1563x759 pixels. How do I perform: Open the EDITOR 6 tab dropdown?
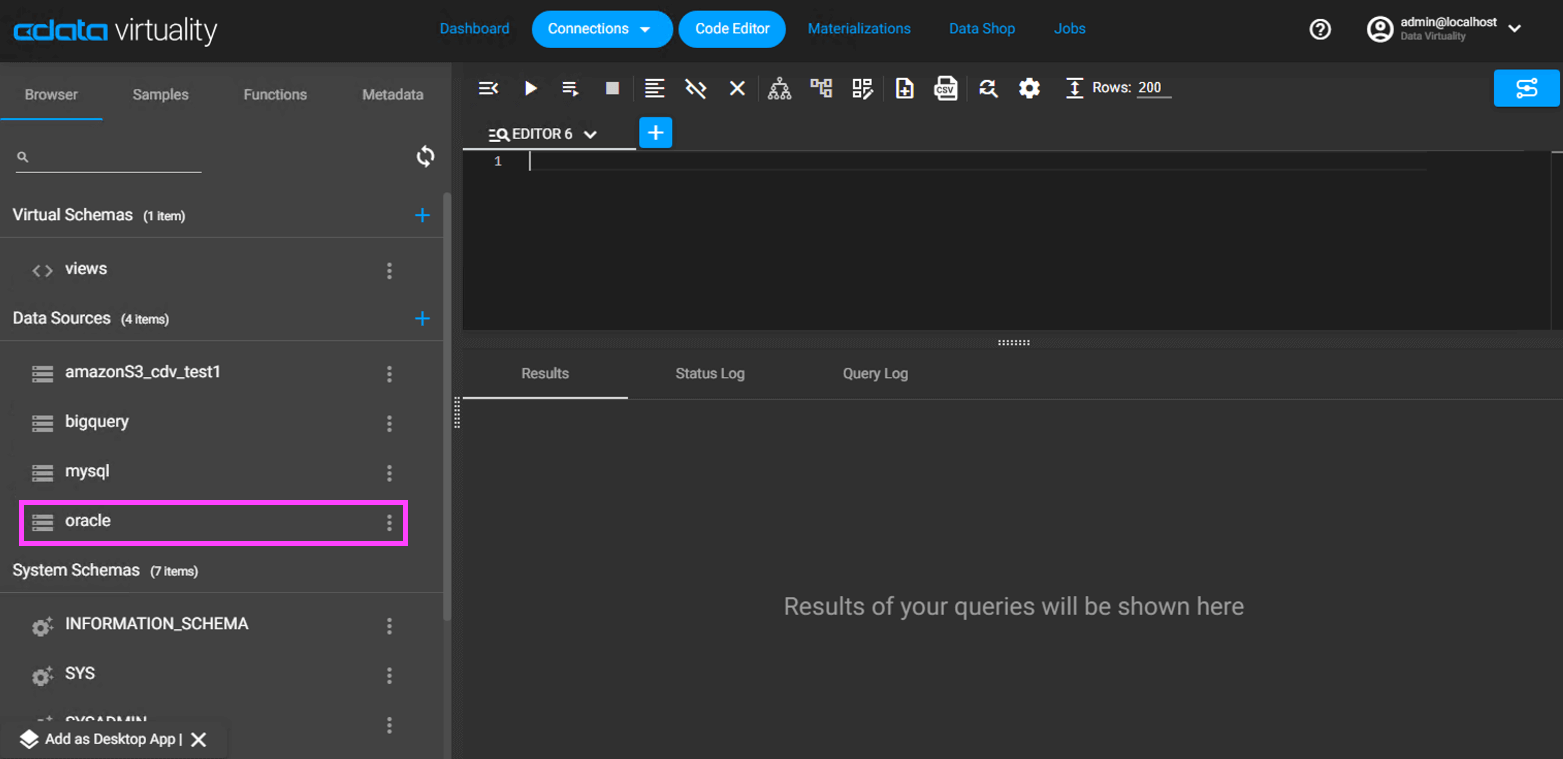point(590,133)
